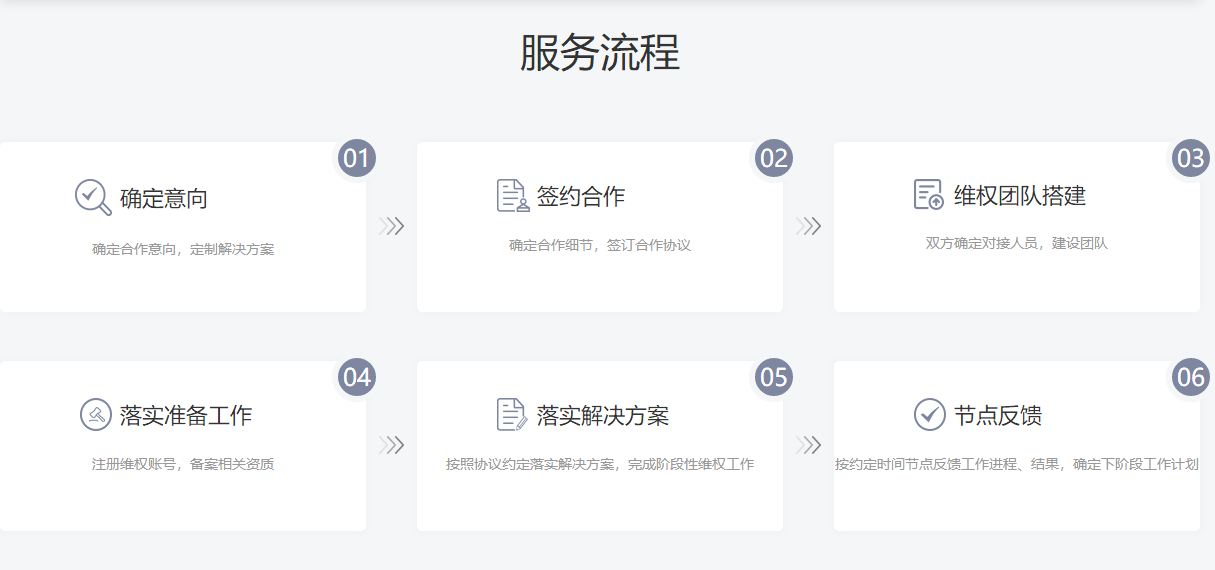Click the document upload icon beside 维权团队搭建
The height and width of the screenshot is (570, 1215).
pos(929,195)
